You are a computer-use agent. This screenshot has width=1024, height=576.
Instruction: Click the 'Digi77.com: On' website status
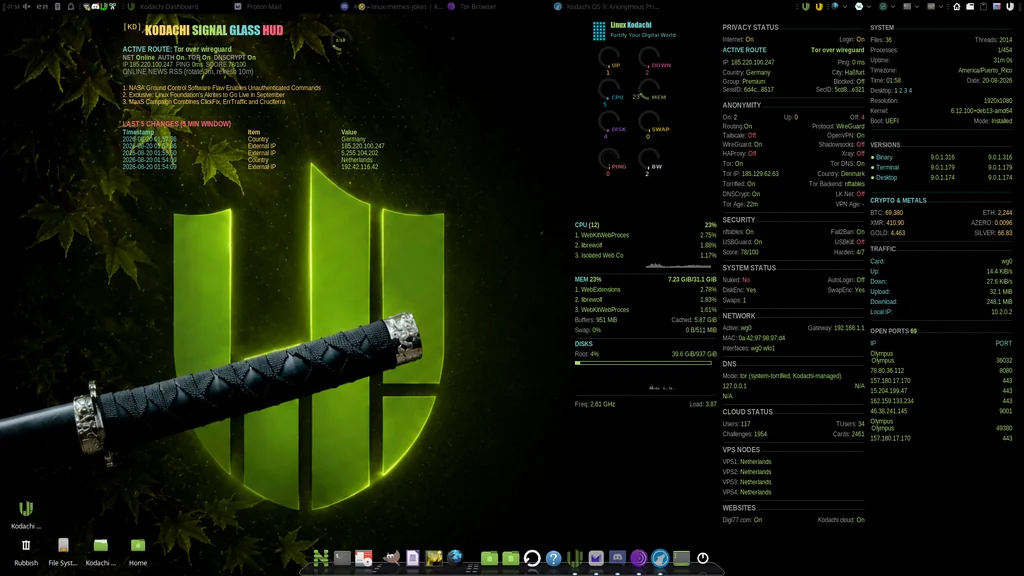pyautogui.click(x=742, y=520)
